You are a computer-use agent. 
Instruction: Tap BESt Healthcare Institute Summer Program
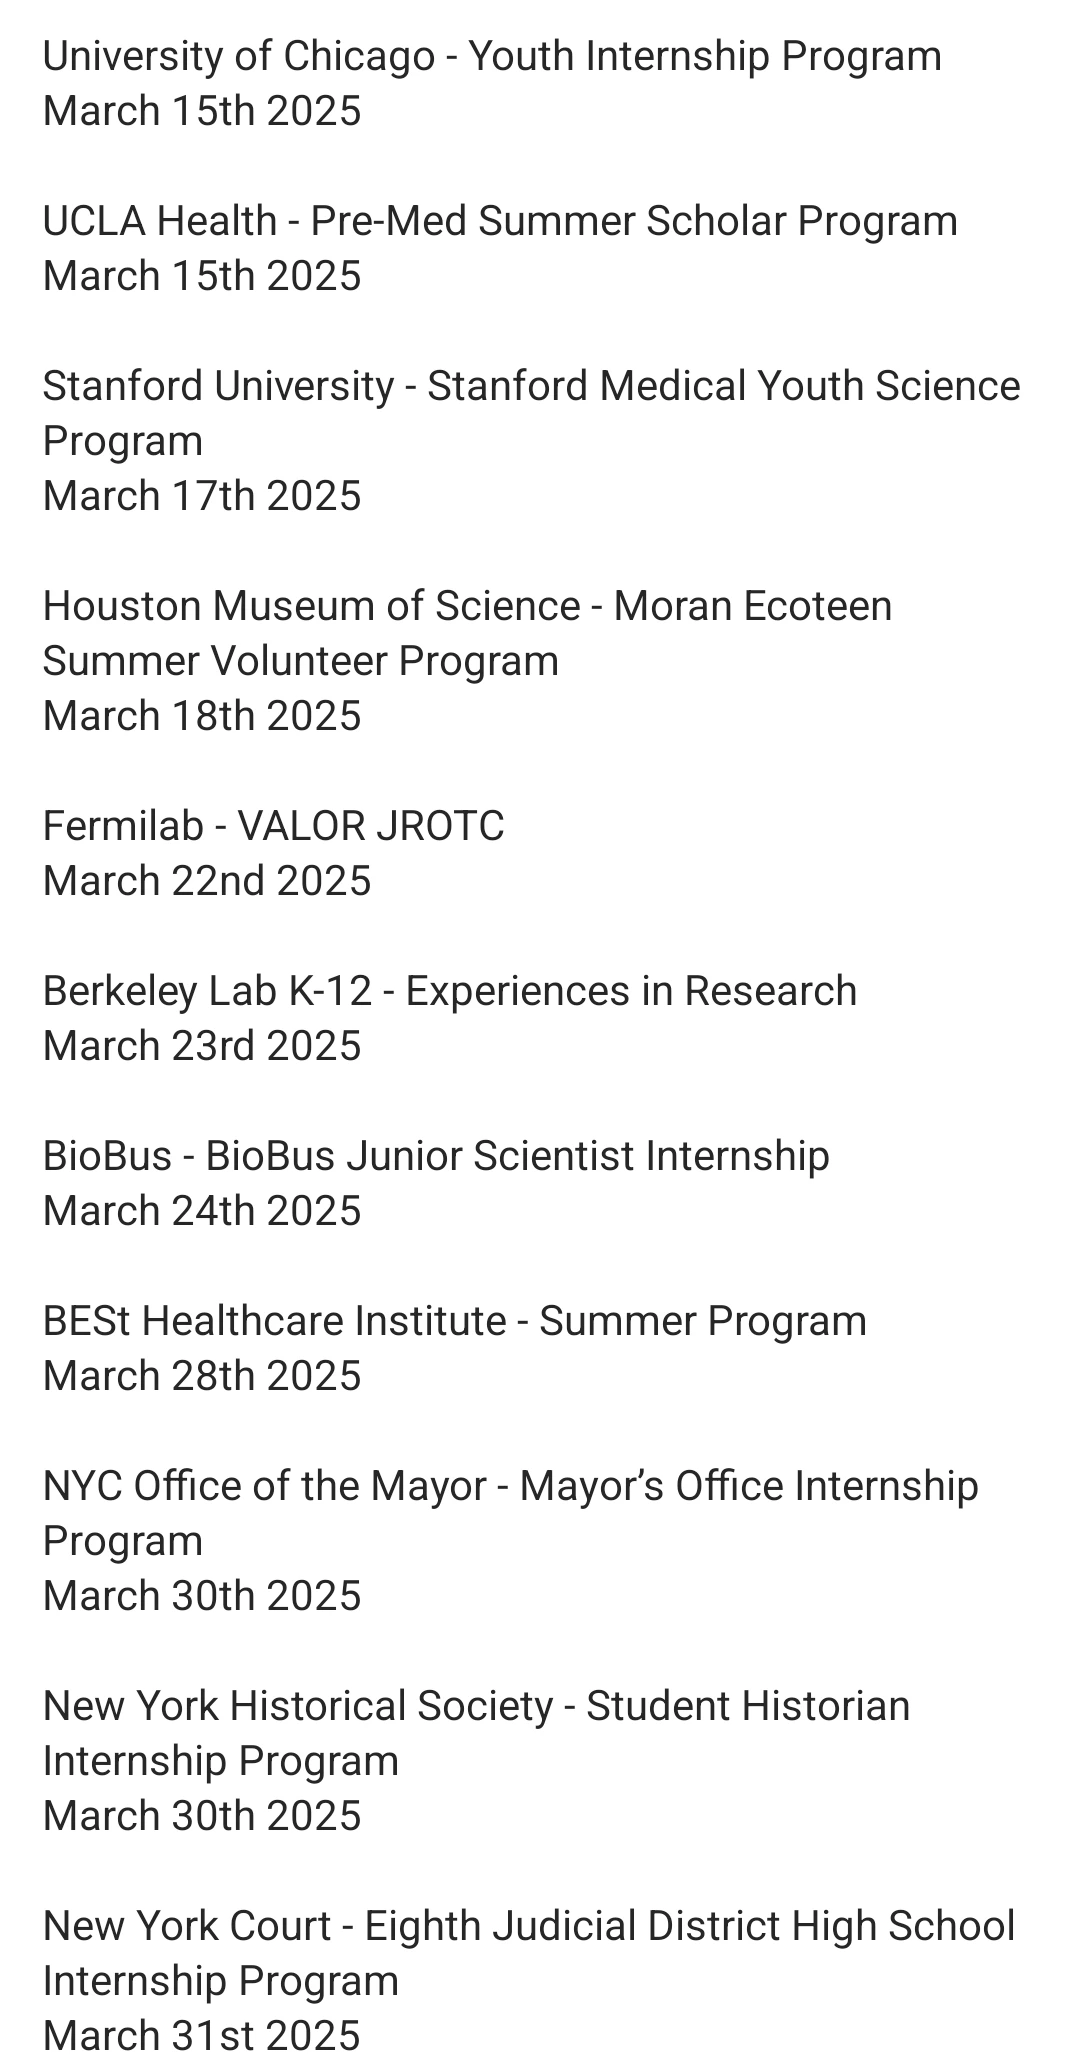(x=455, y=1321)
